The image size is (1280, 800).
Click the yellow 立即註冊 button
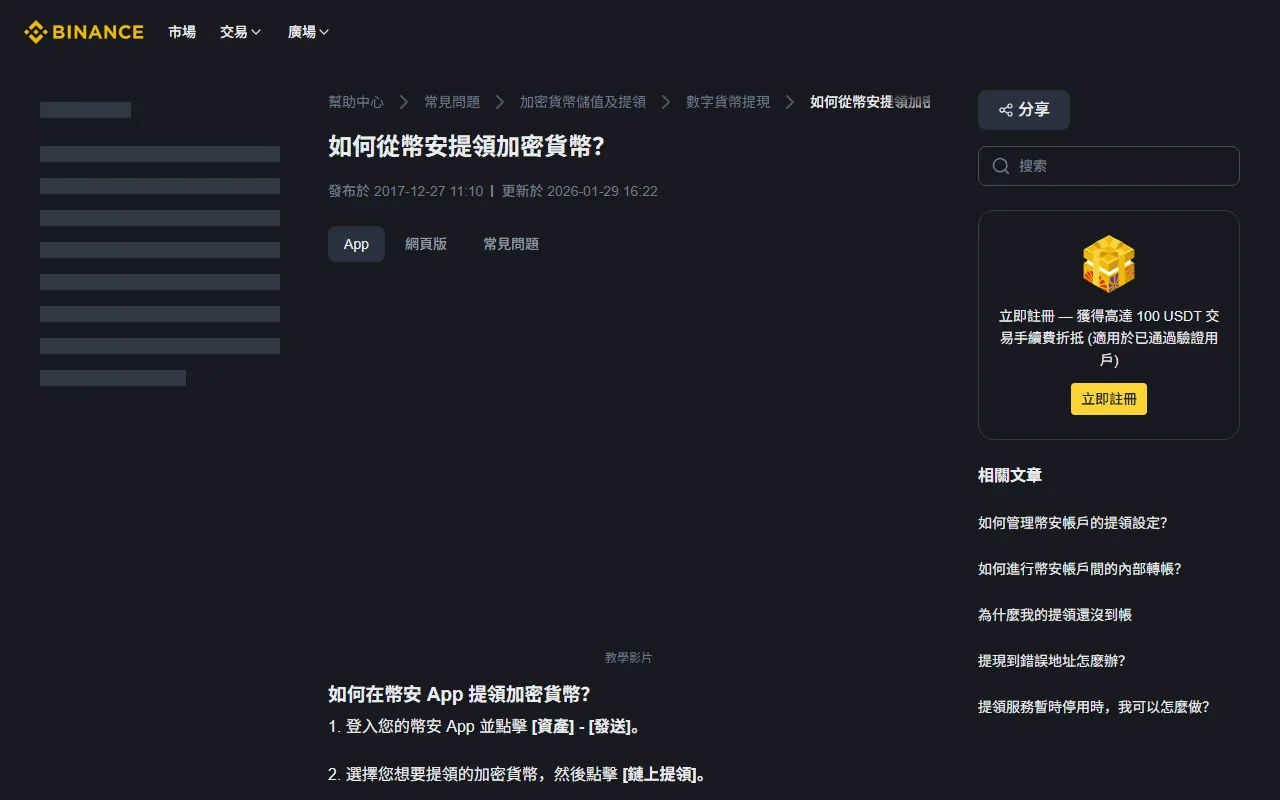(1109, 399)
